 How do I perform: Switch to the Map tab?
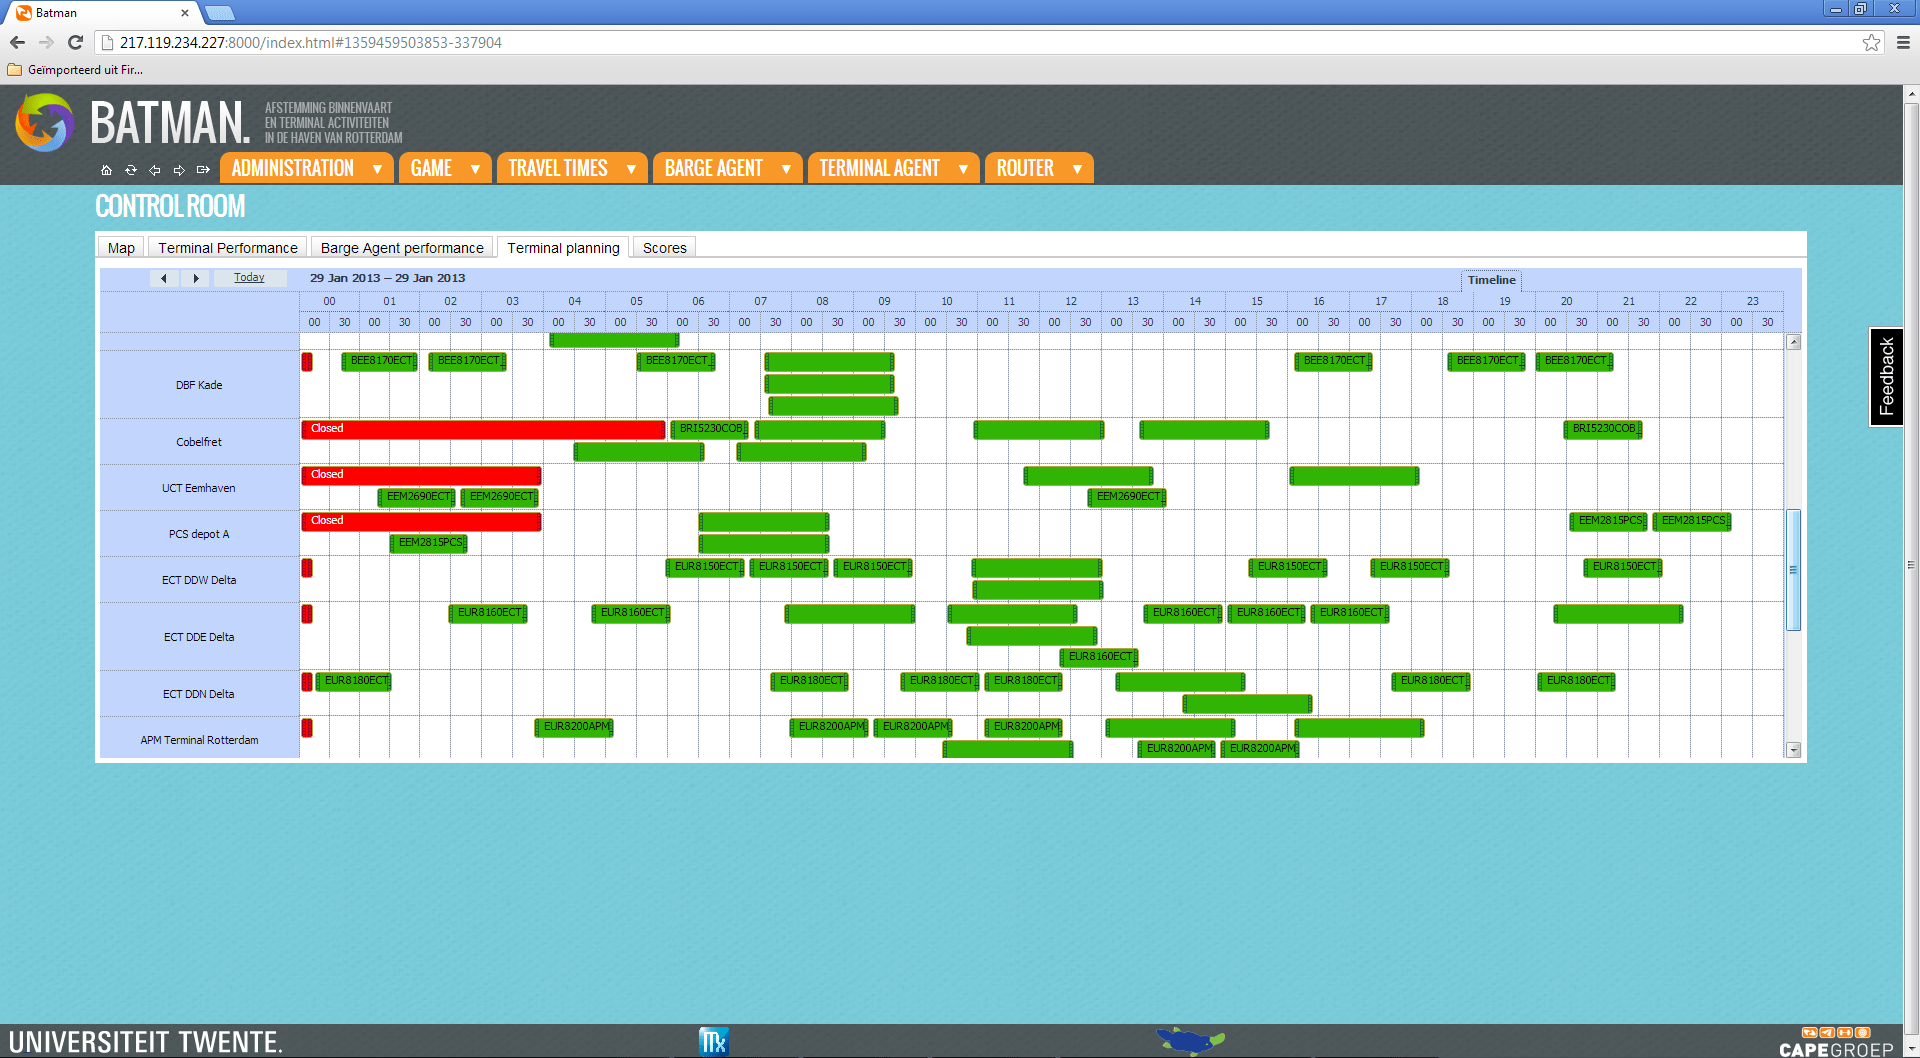[120, 247]
